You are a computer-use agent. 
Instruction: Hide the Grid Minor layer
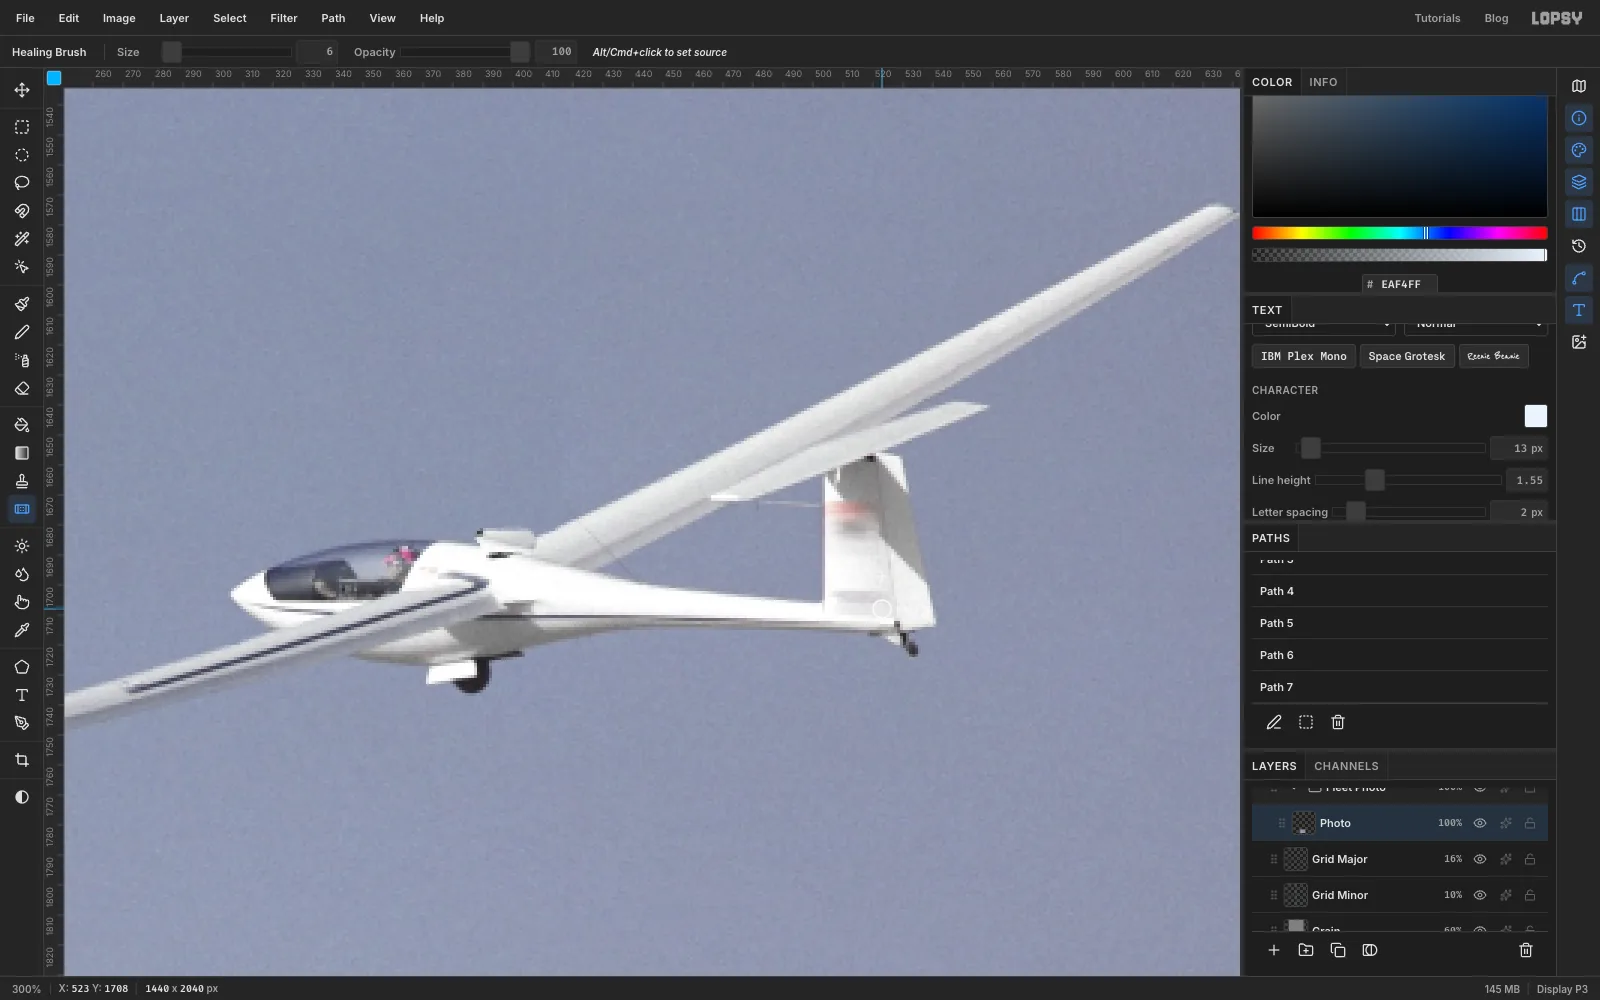1480,895
